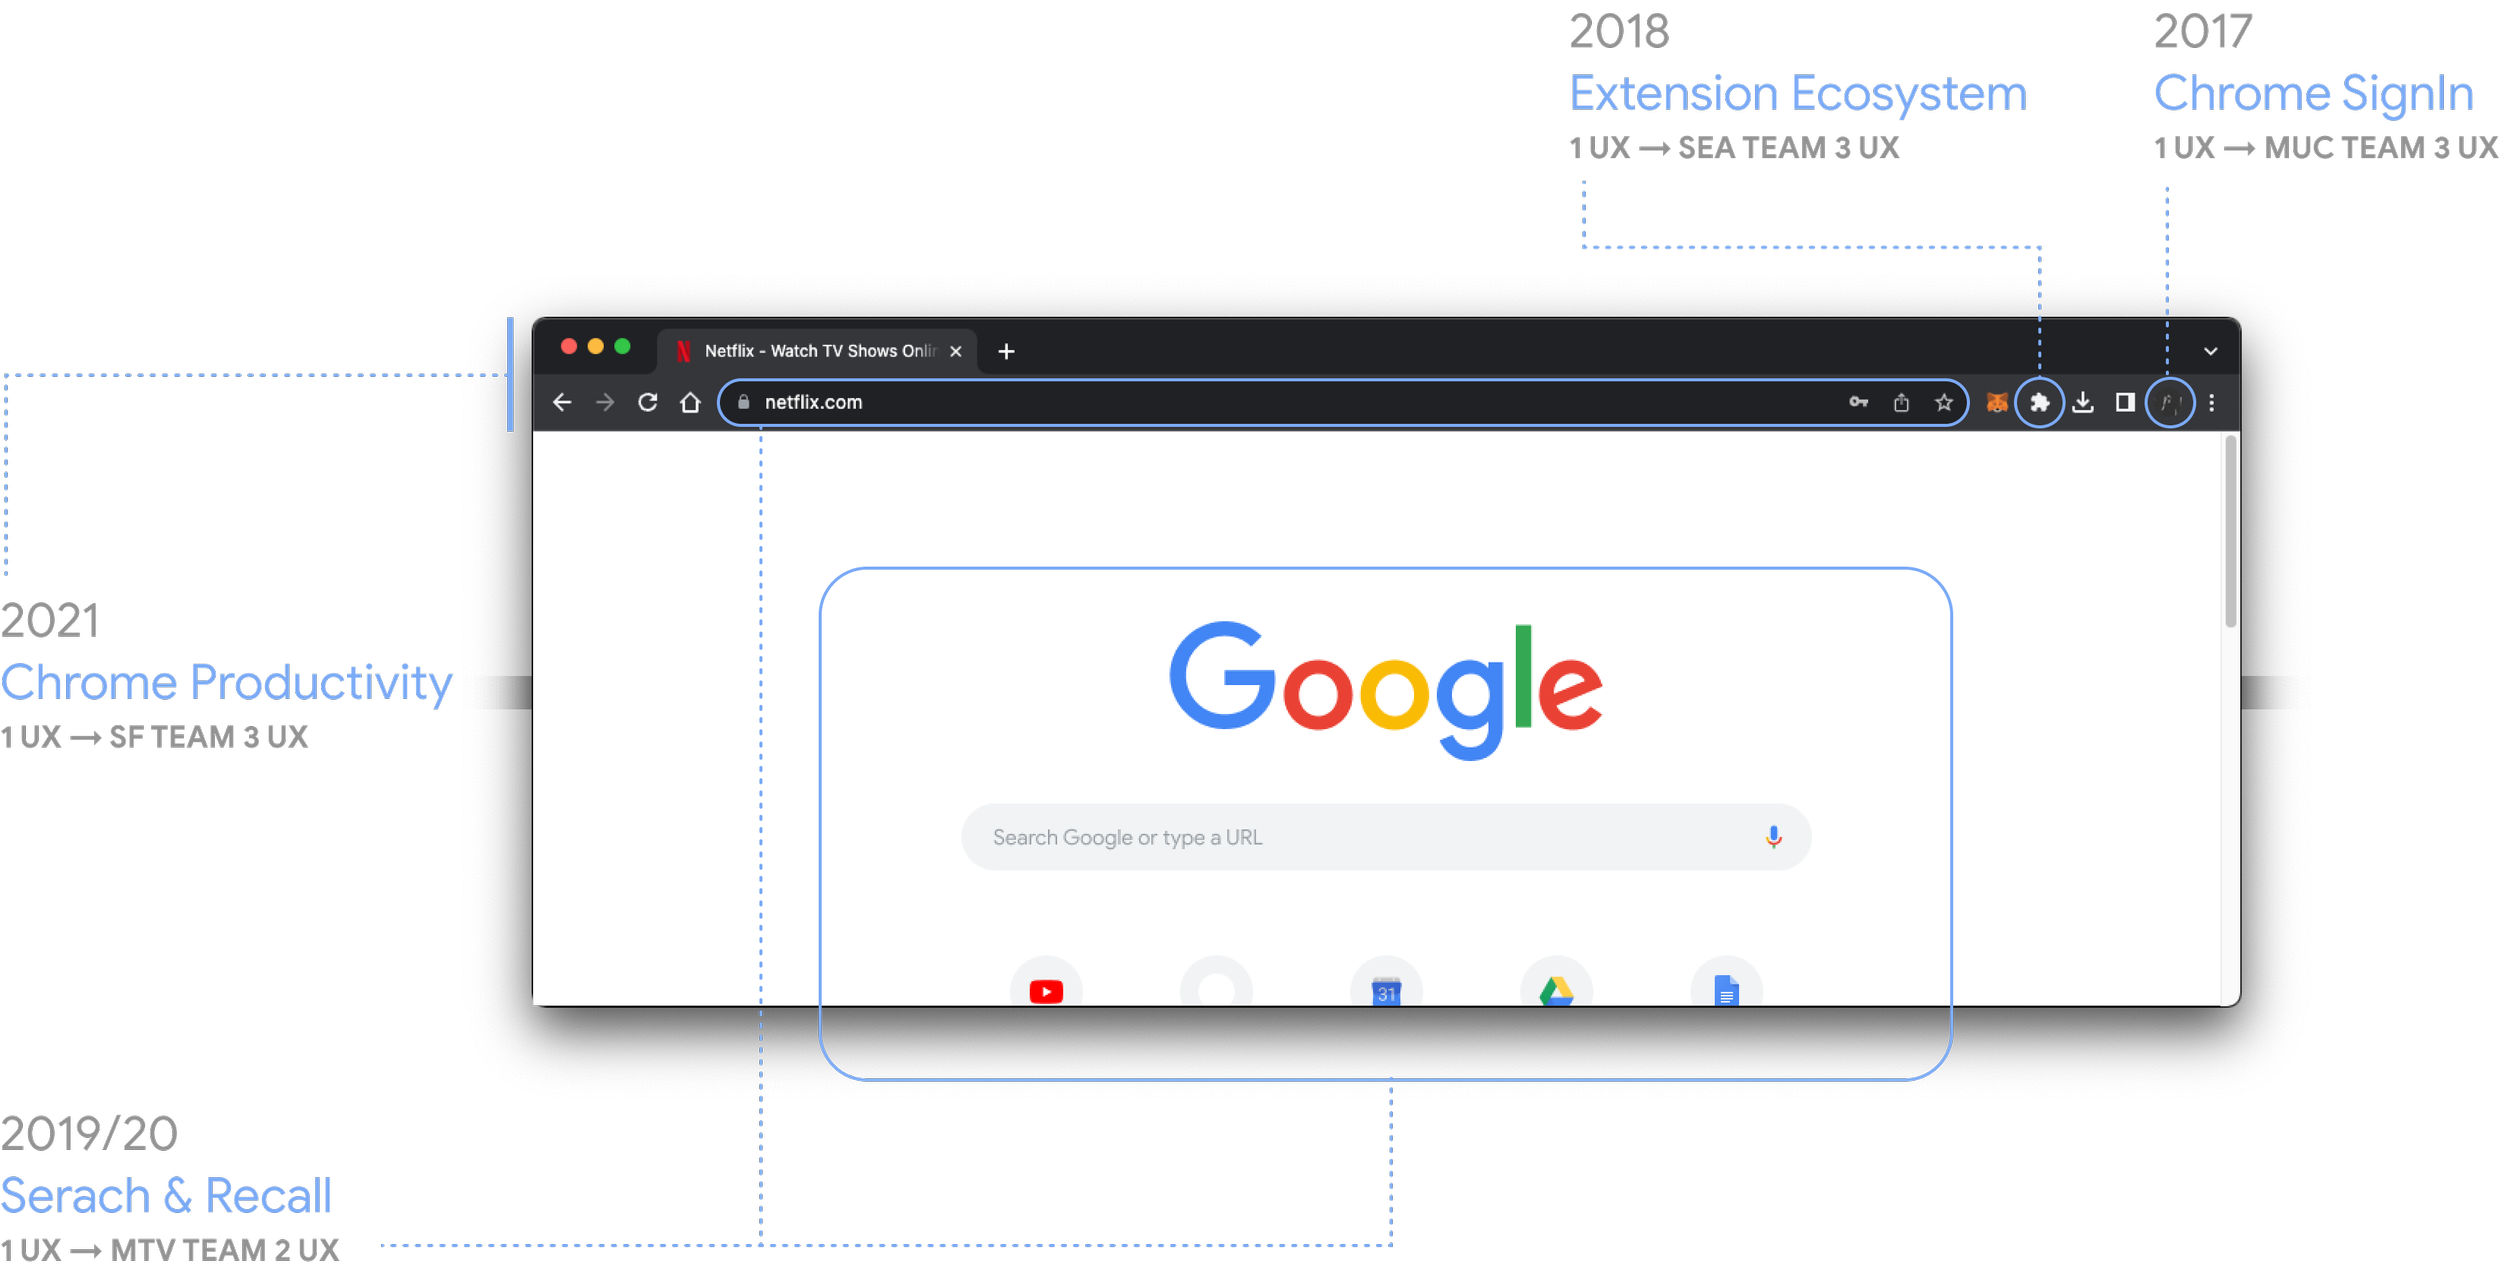This screenshot has width=2500, height=1276.
Task: Click the saved password key icon
Action: click(x=1858, y=402)
